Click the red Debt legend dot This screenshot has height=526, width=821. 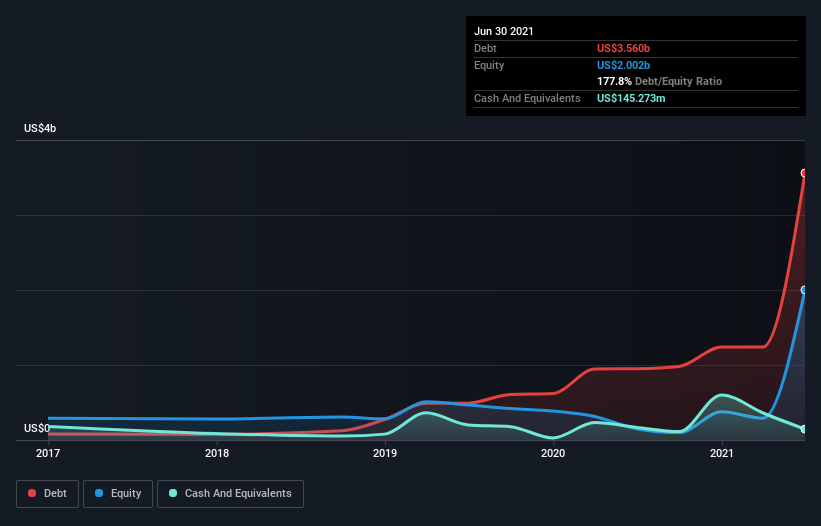point(32,493)
